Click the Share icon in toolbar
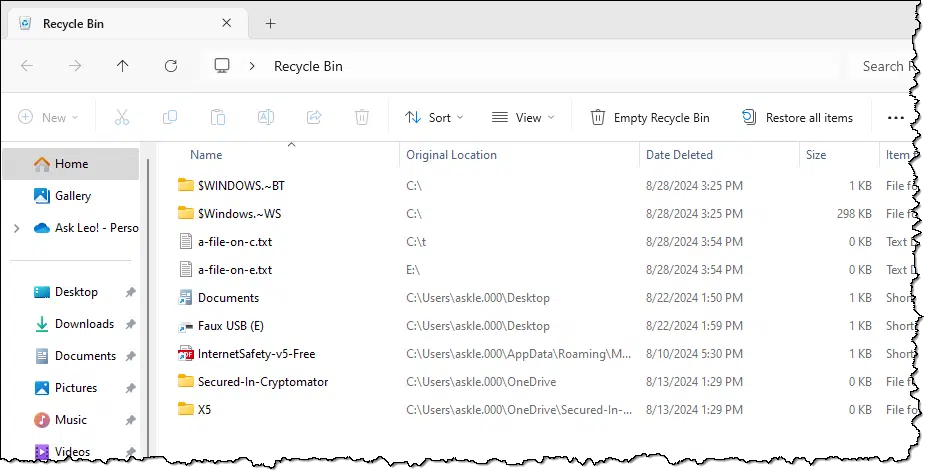Viewport: 931px width, 475px height. (314, 118)
